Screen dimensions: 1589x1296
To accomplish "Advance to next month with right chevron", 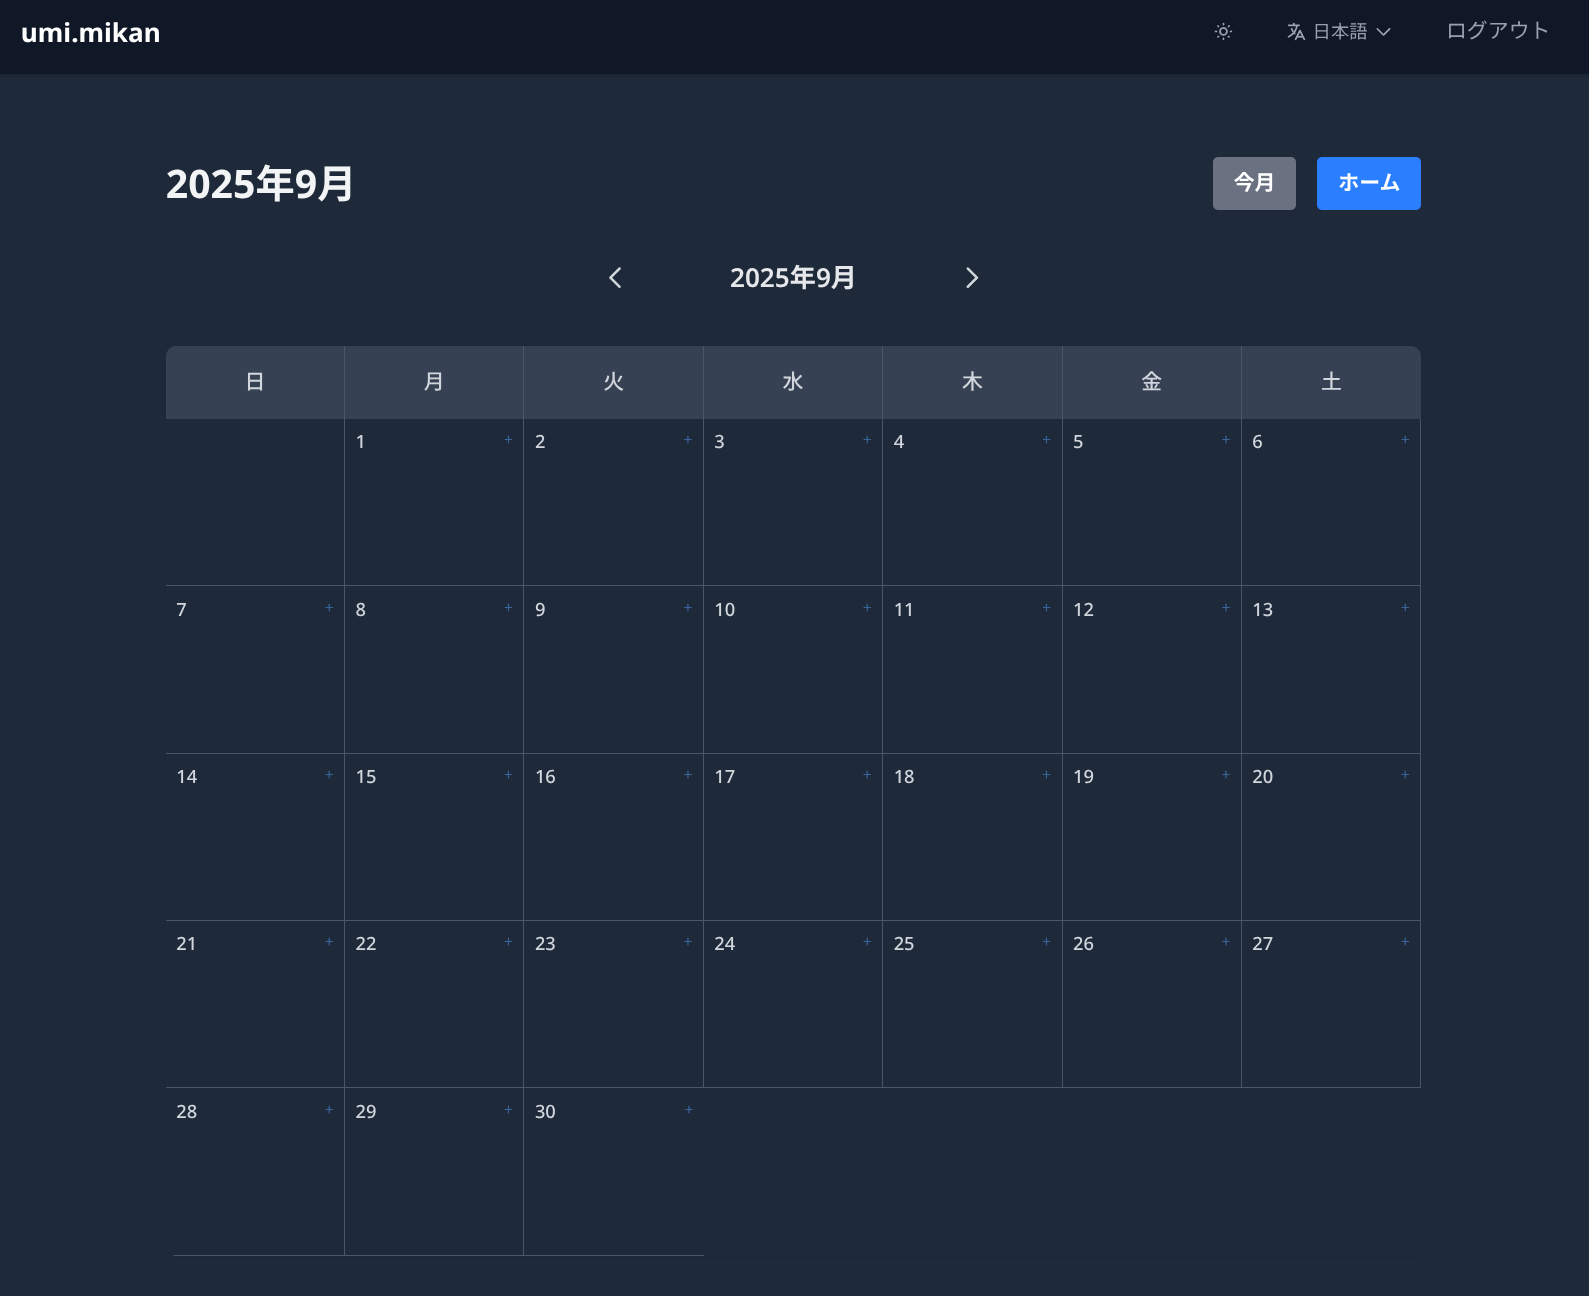I will tap(972, 278).
